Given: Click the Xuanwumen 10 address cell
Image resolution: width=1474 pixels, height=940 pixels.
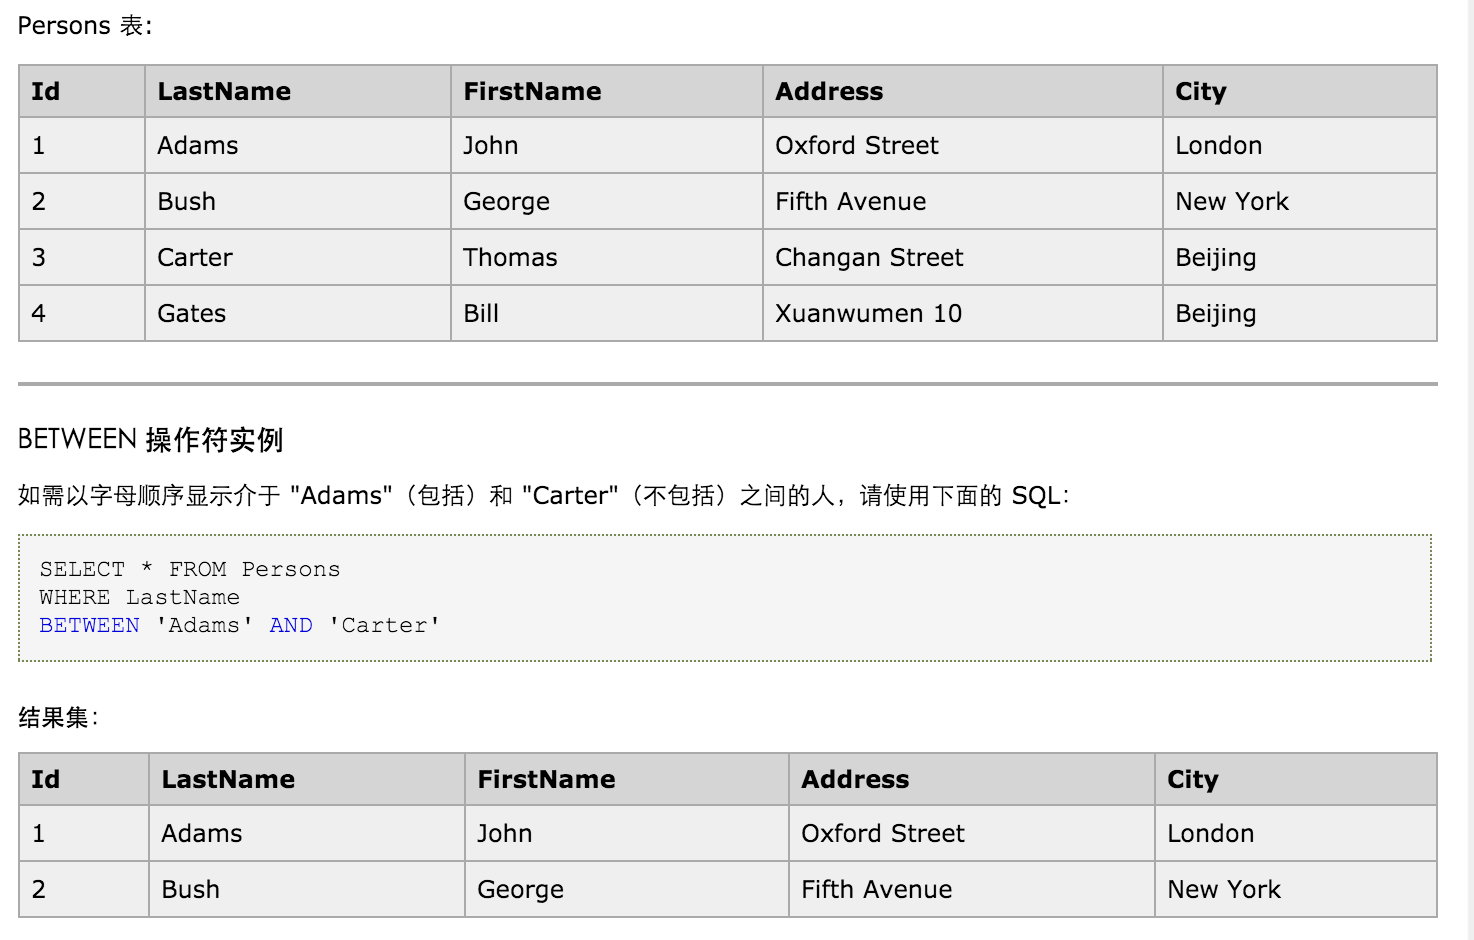Looking at the screenshot, I should tap(868, 313).
